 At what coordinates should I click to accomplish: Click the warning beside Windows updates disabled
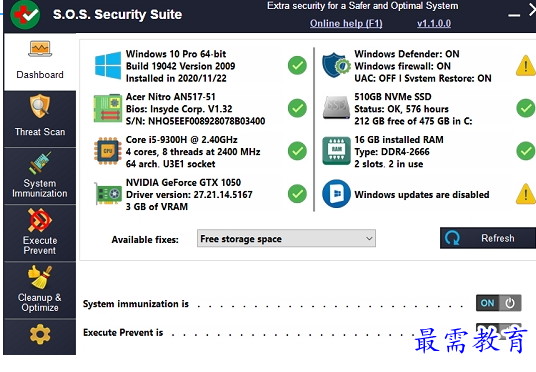(x=525, y=194)
